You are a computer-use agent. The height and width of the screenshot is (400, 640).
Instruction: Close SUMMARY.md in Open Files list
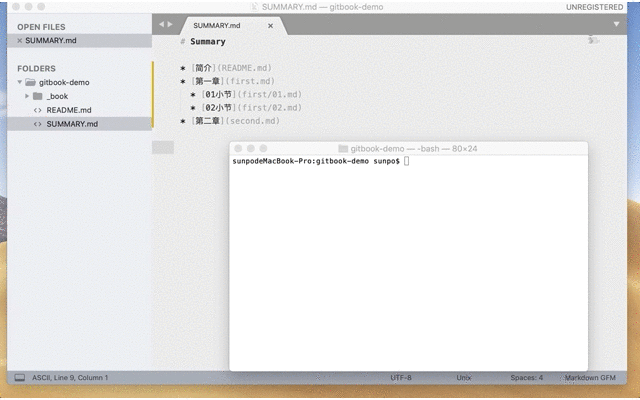(x=19, y=40)
